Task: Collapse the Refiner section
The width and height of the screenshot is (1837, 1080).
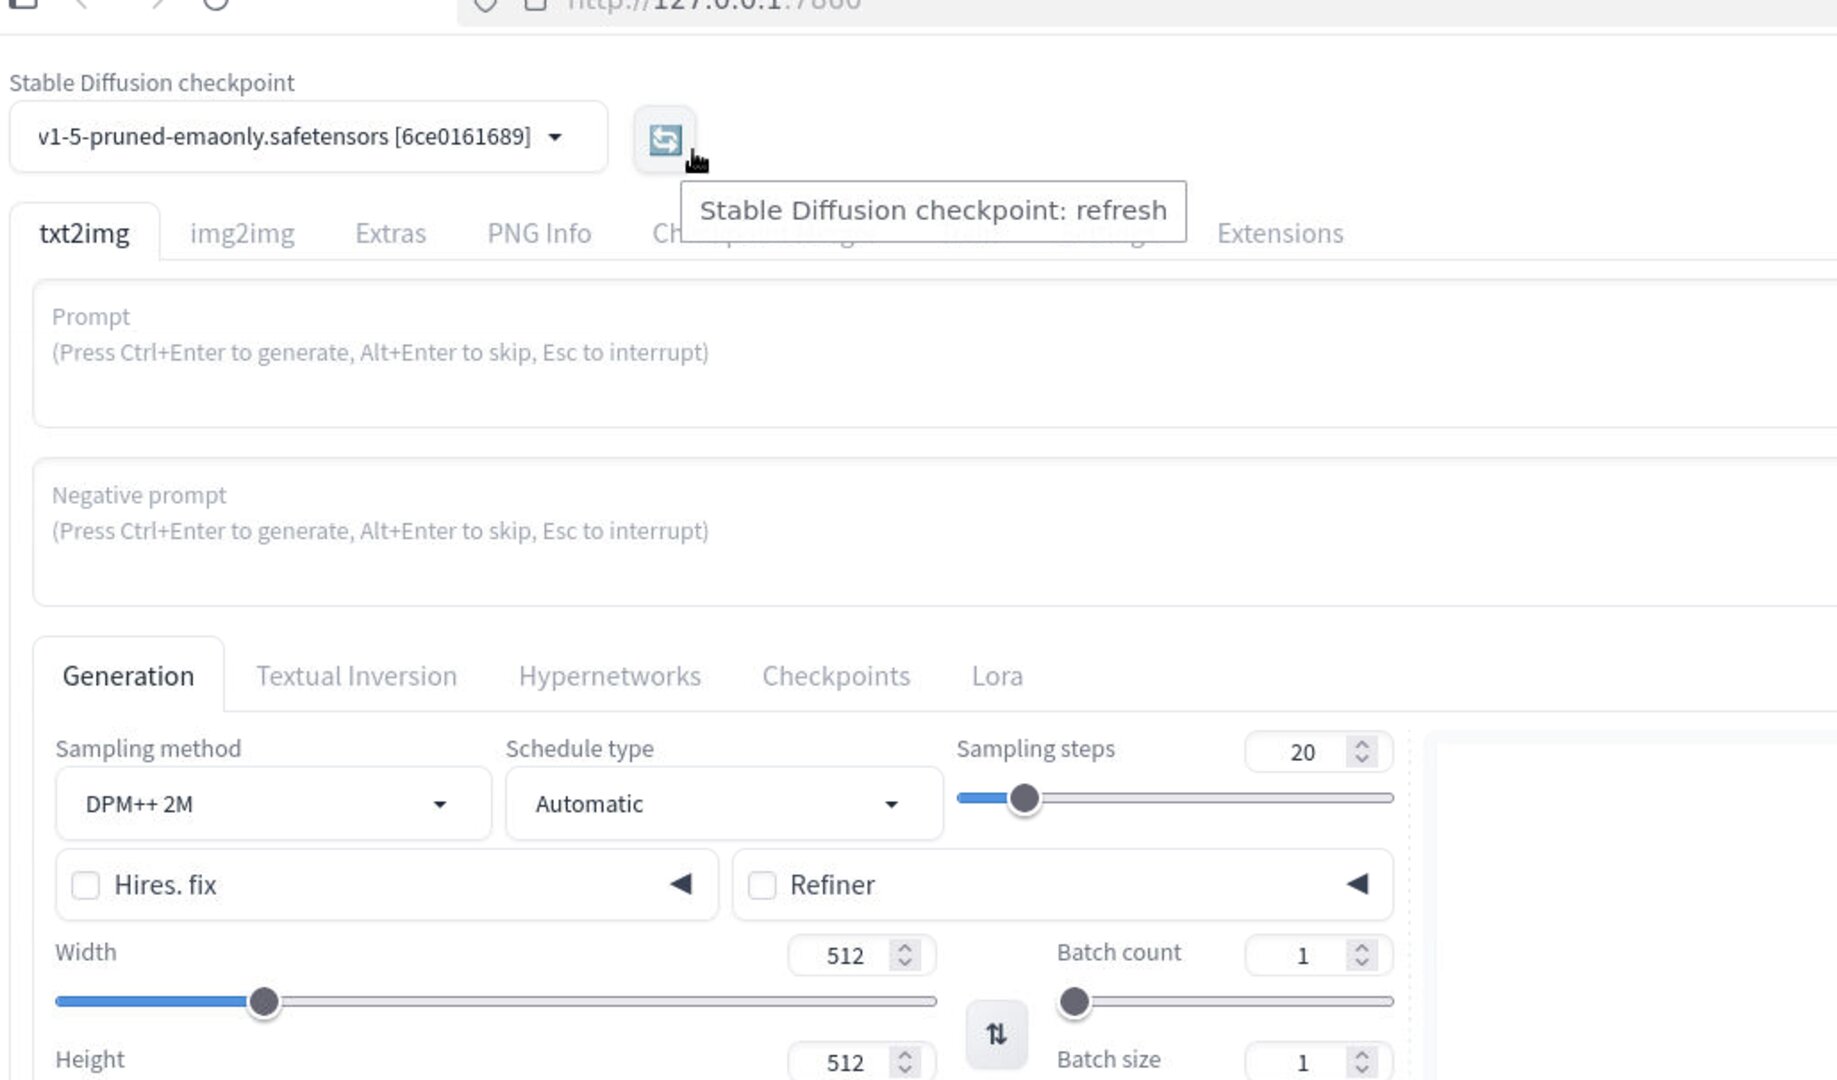Action: (x=1357, y=884)
